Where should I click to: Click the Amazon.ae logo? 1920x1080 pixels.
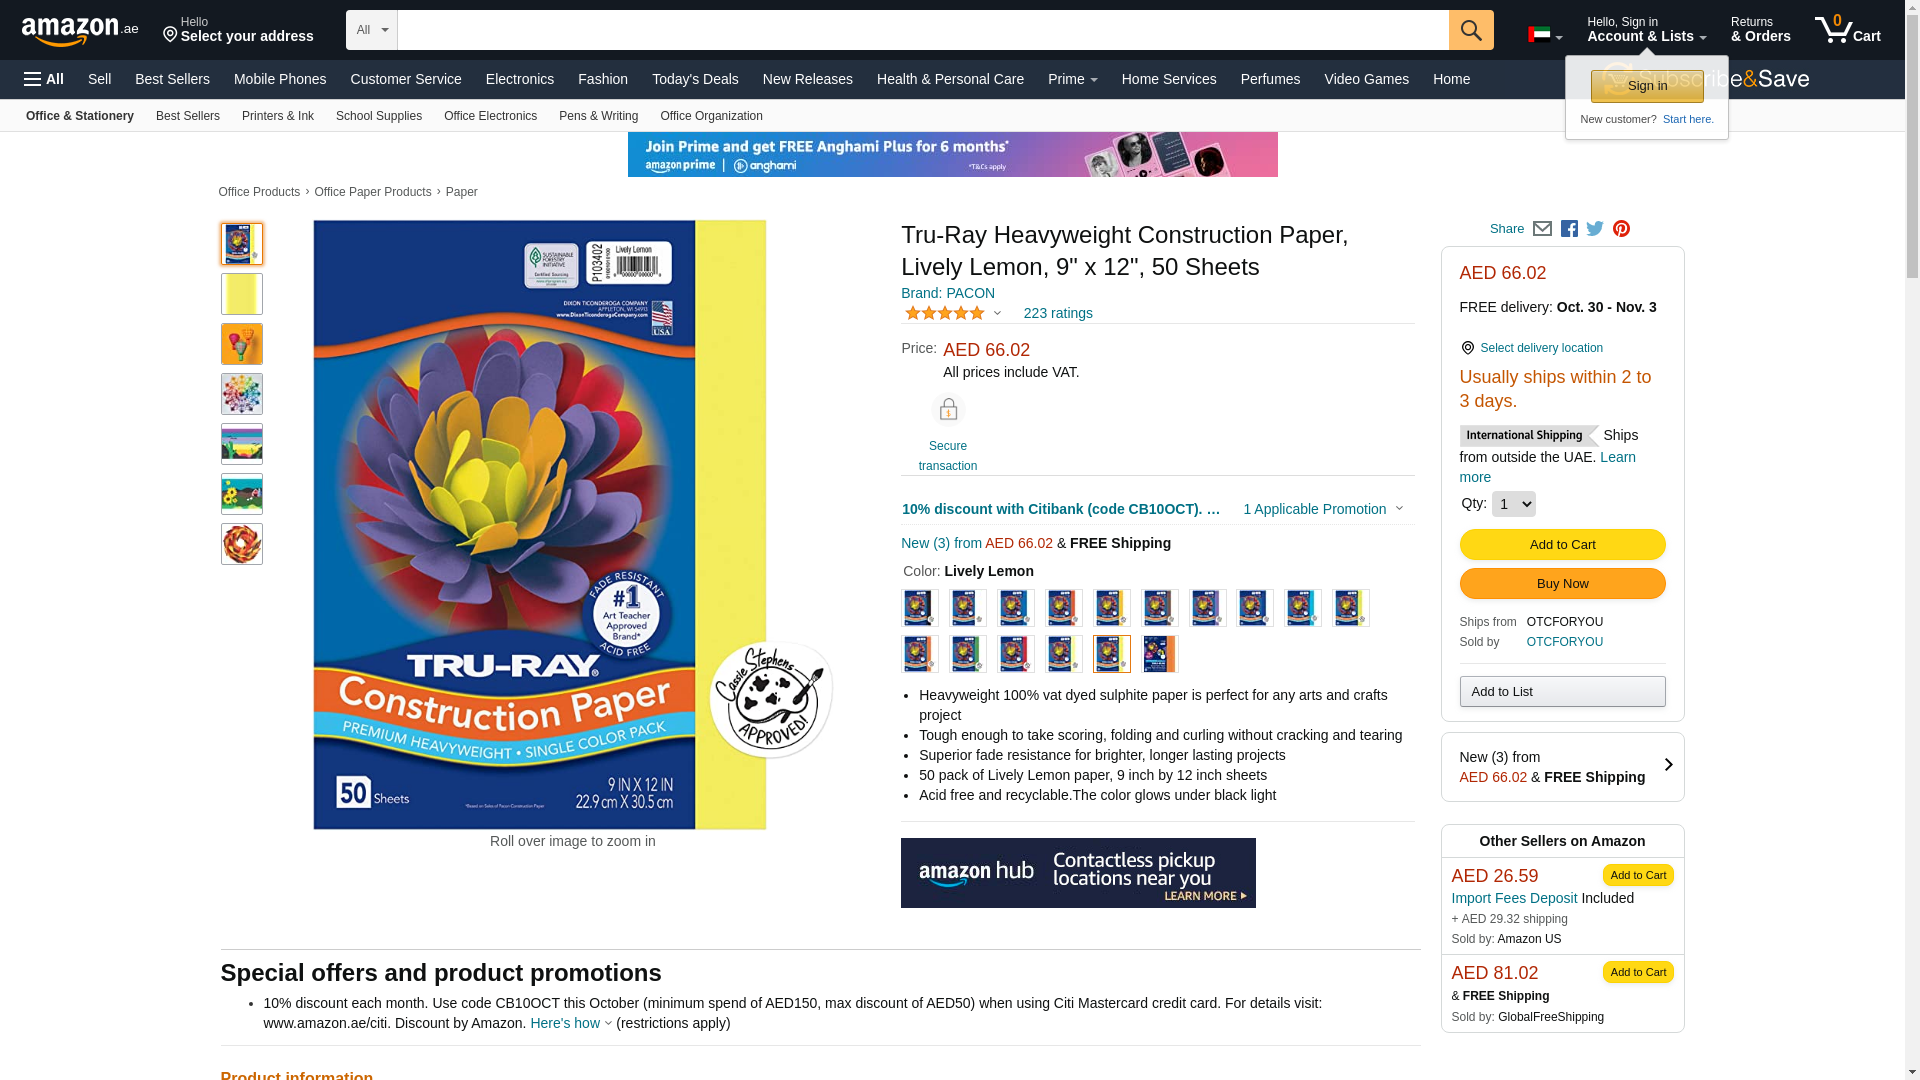(x=80, y=30)
